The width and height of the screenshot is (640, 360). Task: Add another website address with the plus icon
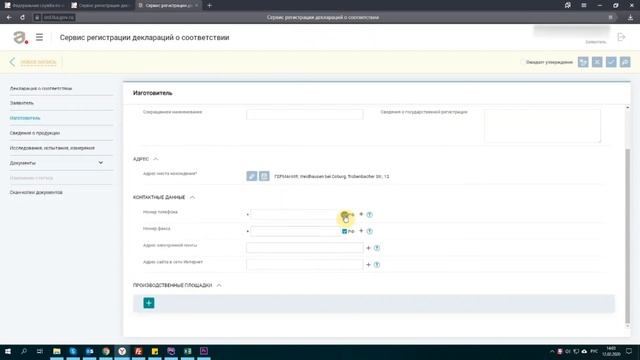click(x=368, y=264)
